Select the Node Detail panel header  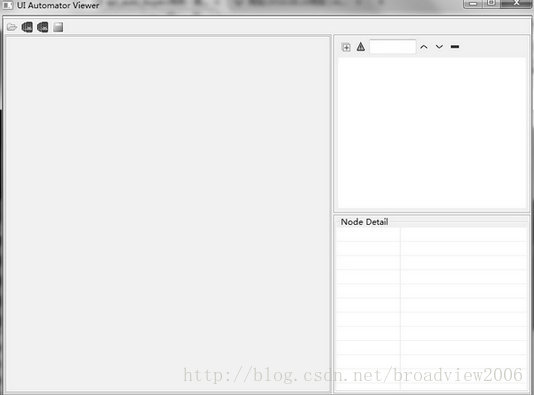pyautogui.click(x=364, y=222)
